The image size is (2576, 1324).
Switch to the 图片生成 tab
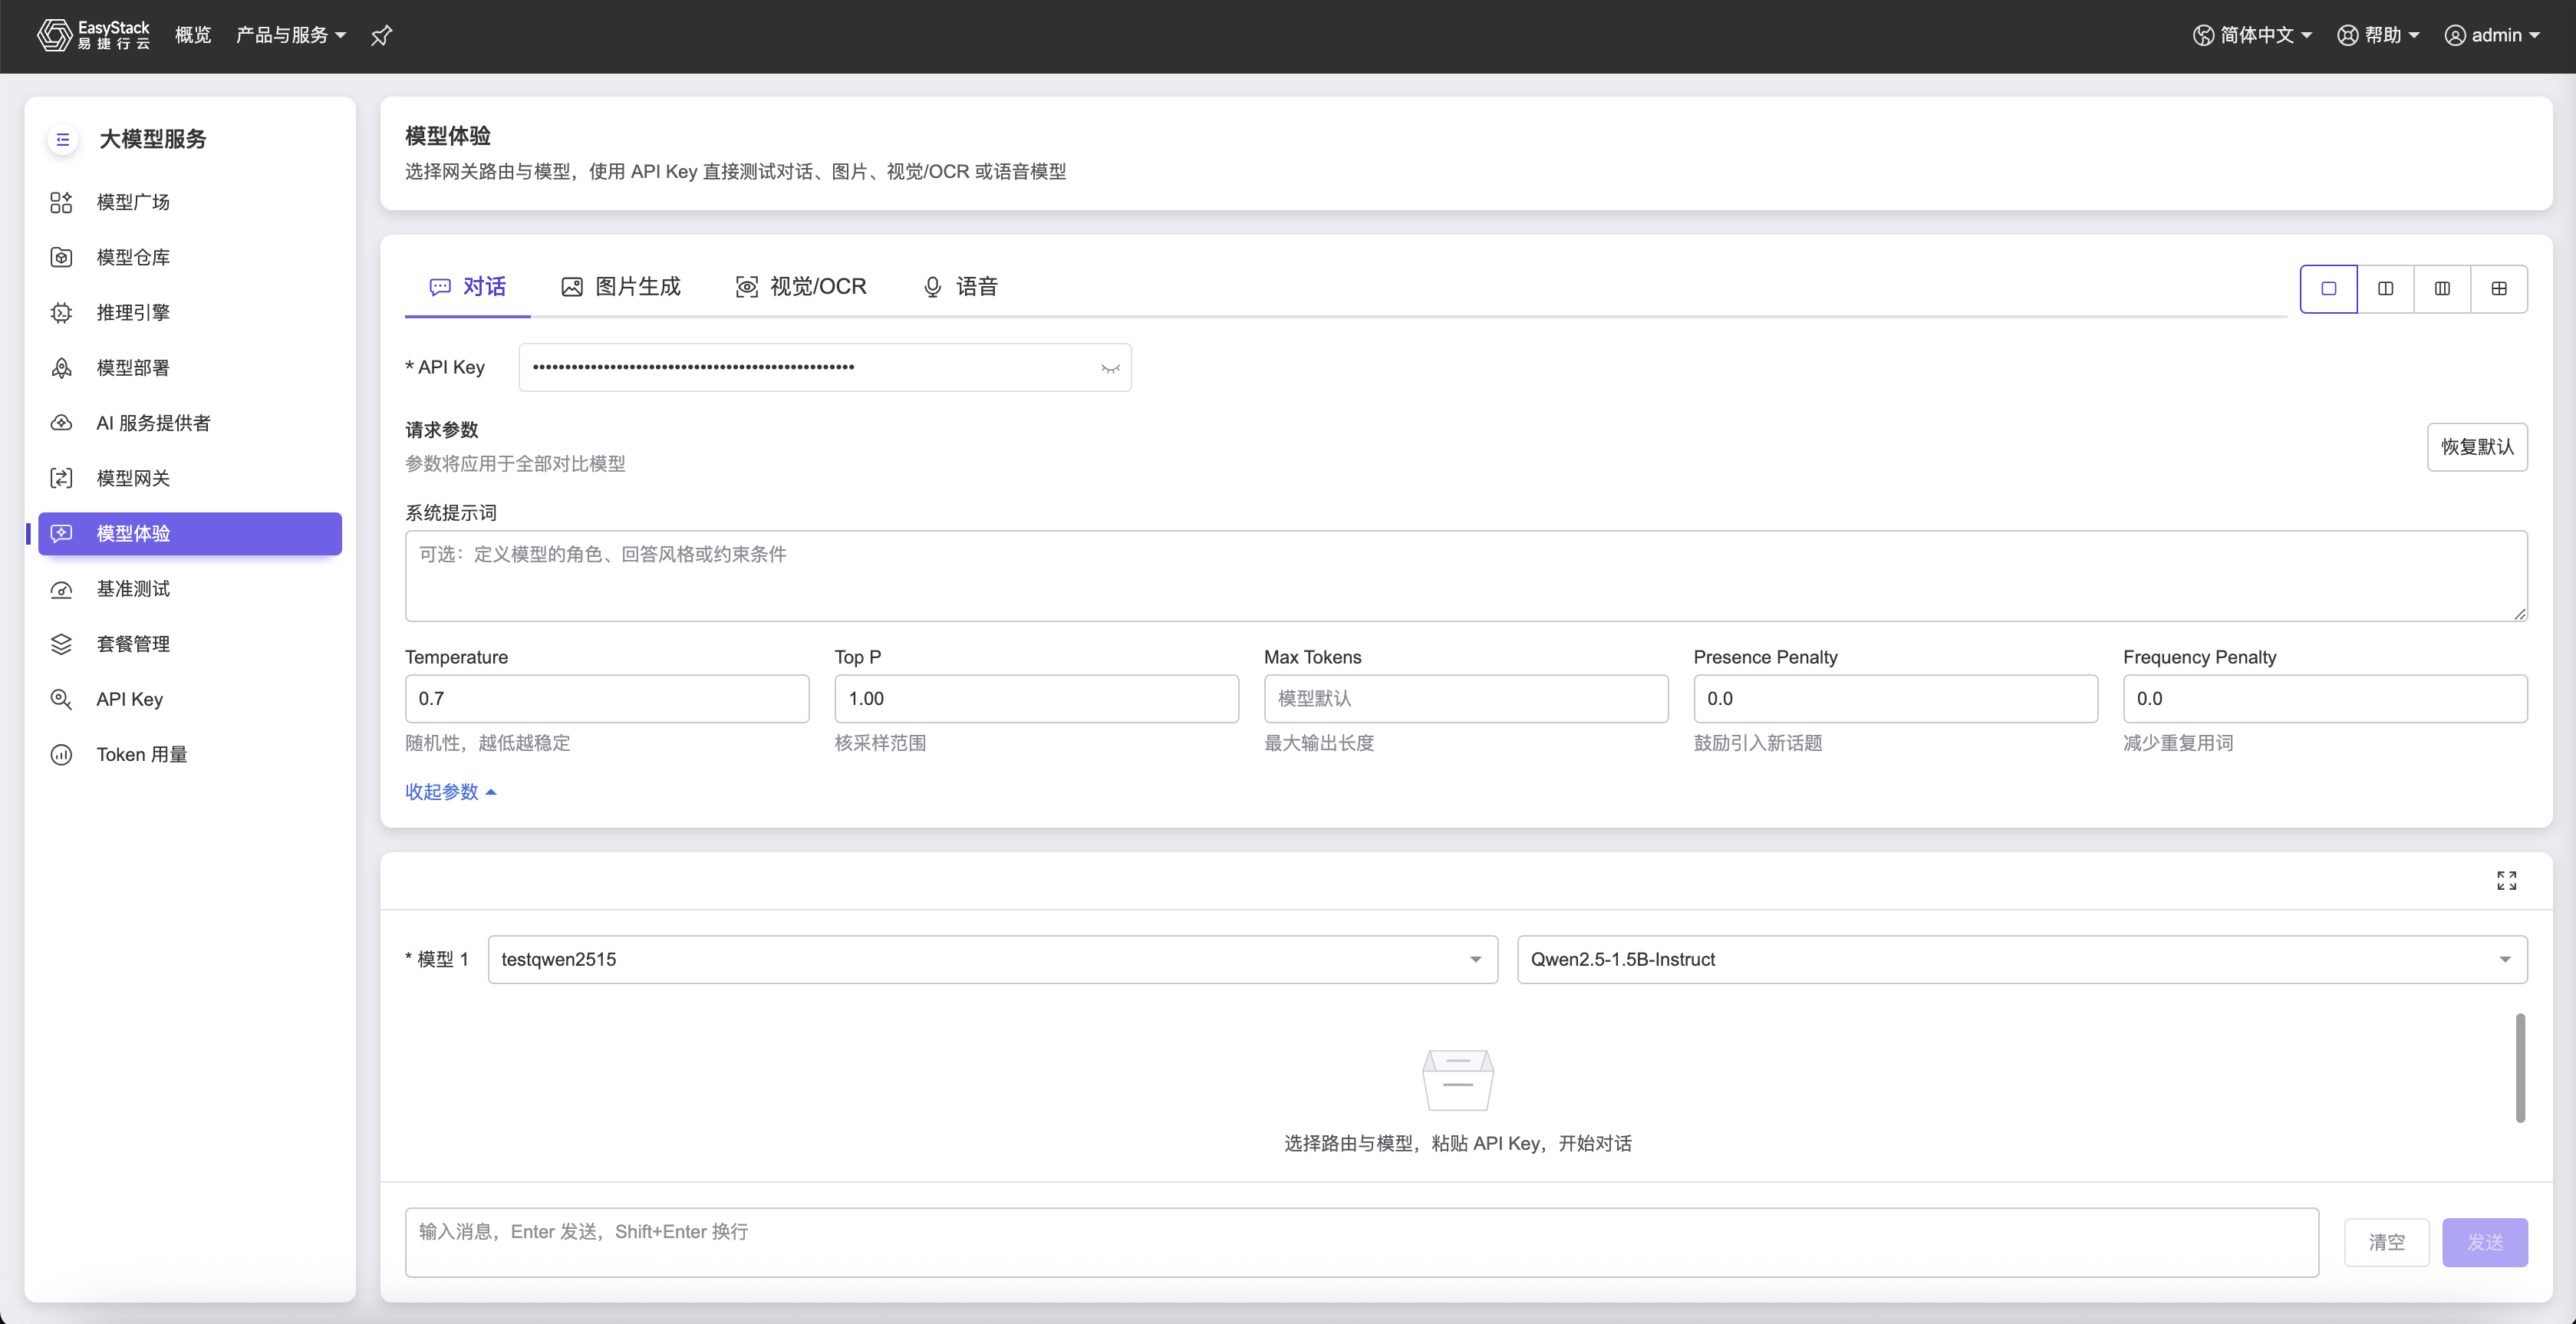pyautogui.click(x=621, y=287)
